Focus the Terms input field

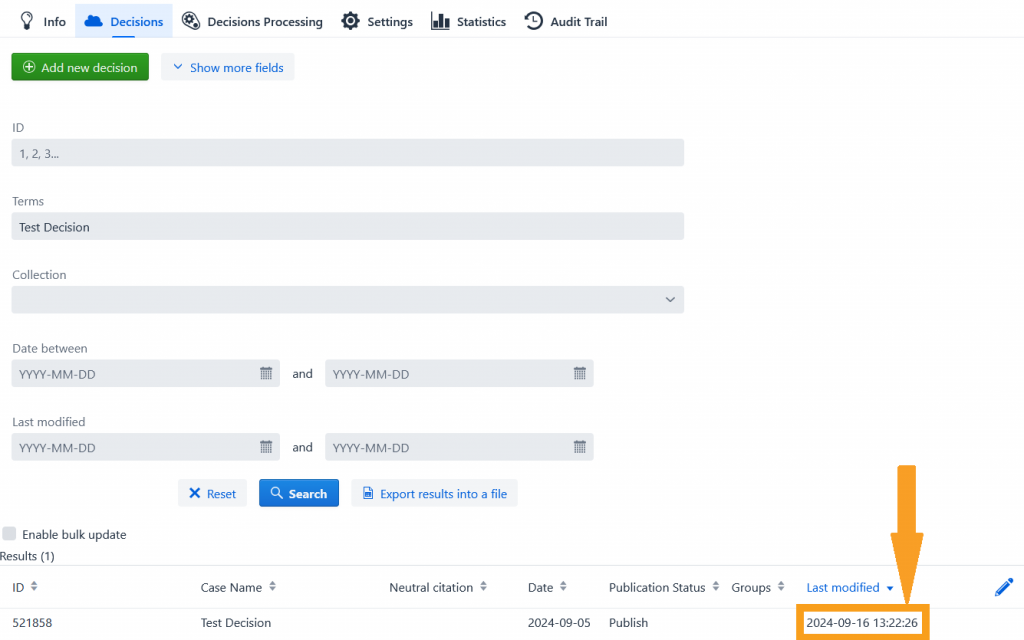point(347,227)
